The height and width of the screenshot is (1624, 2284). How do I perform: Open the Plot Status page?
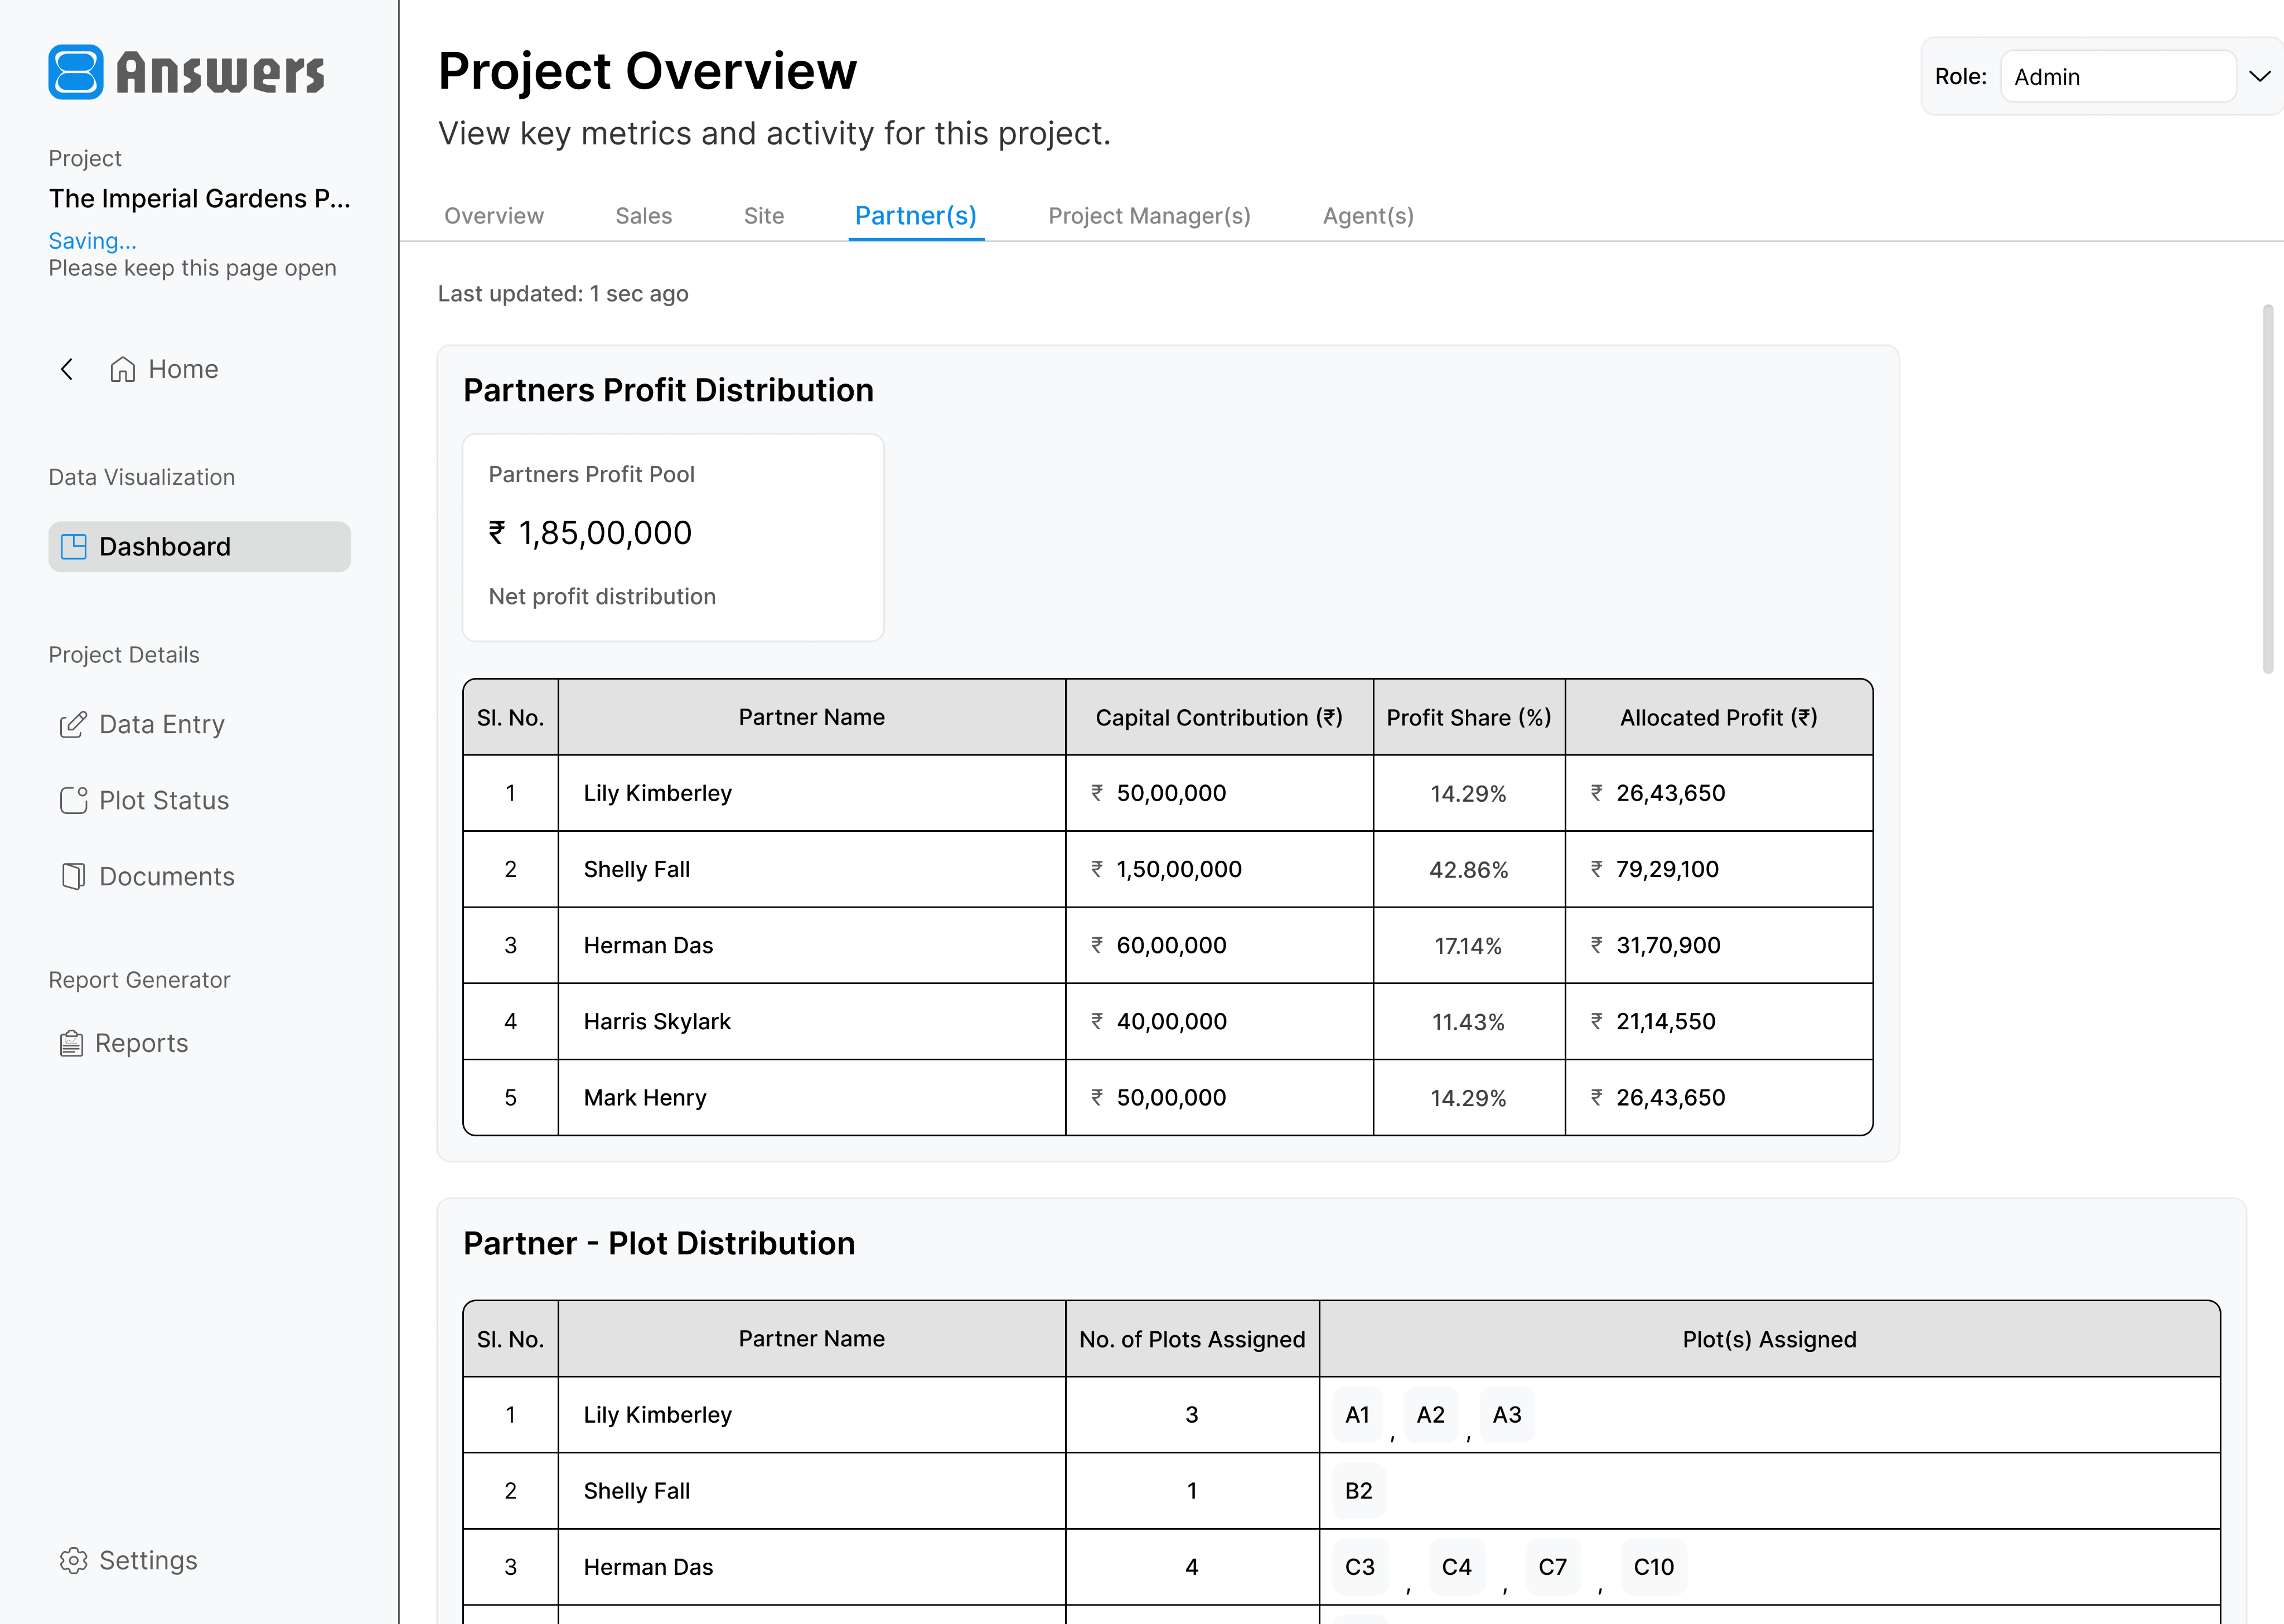tap(145, 800)
